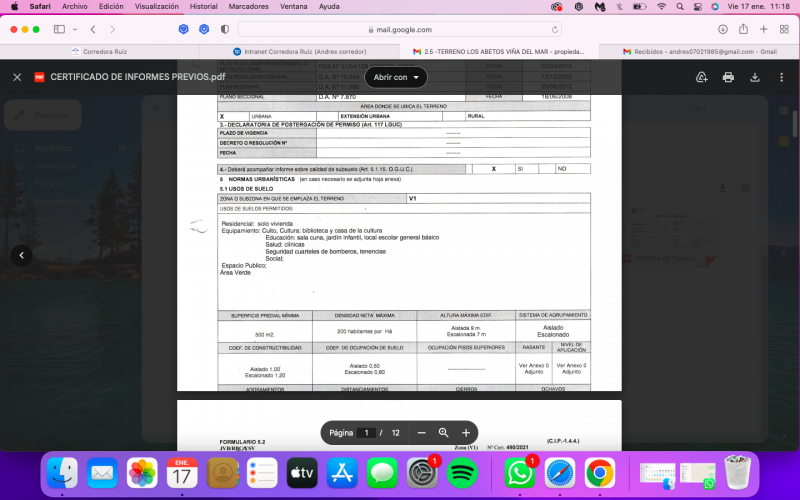Open the Ventana menu
The image size is (800, 500).
[x=293, y=6]
